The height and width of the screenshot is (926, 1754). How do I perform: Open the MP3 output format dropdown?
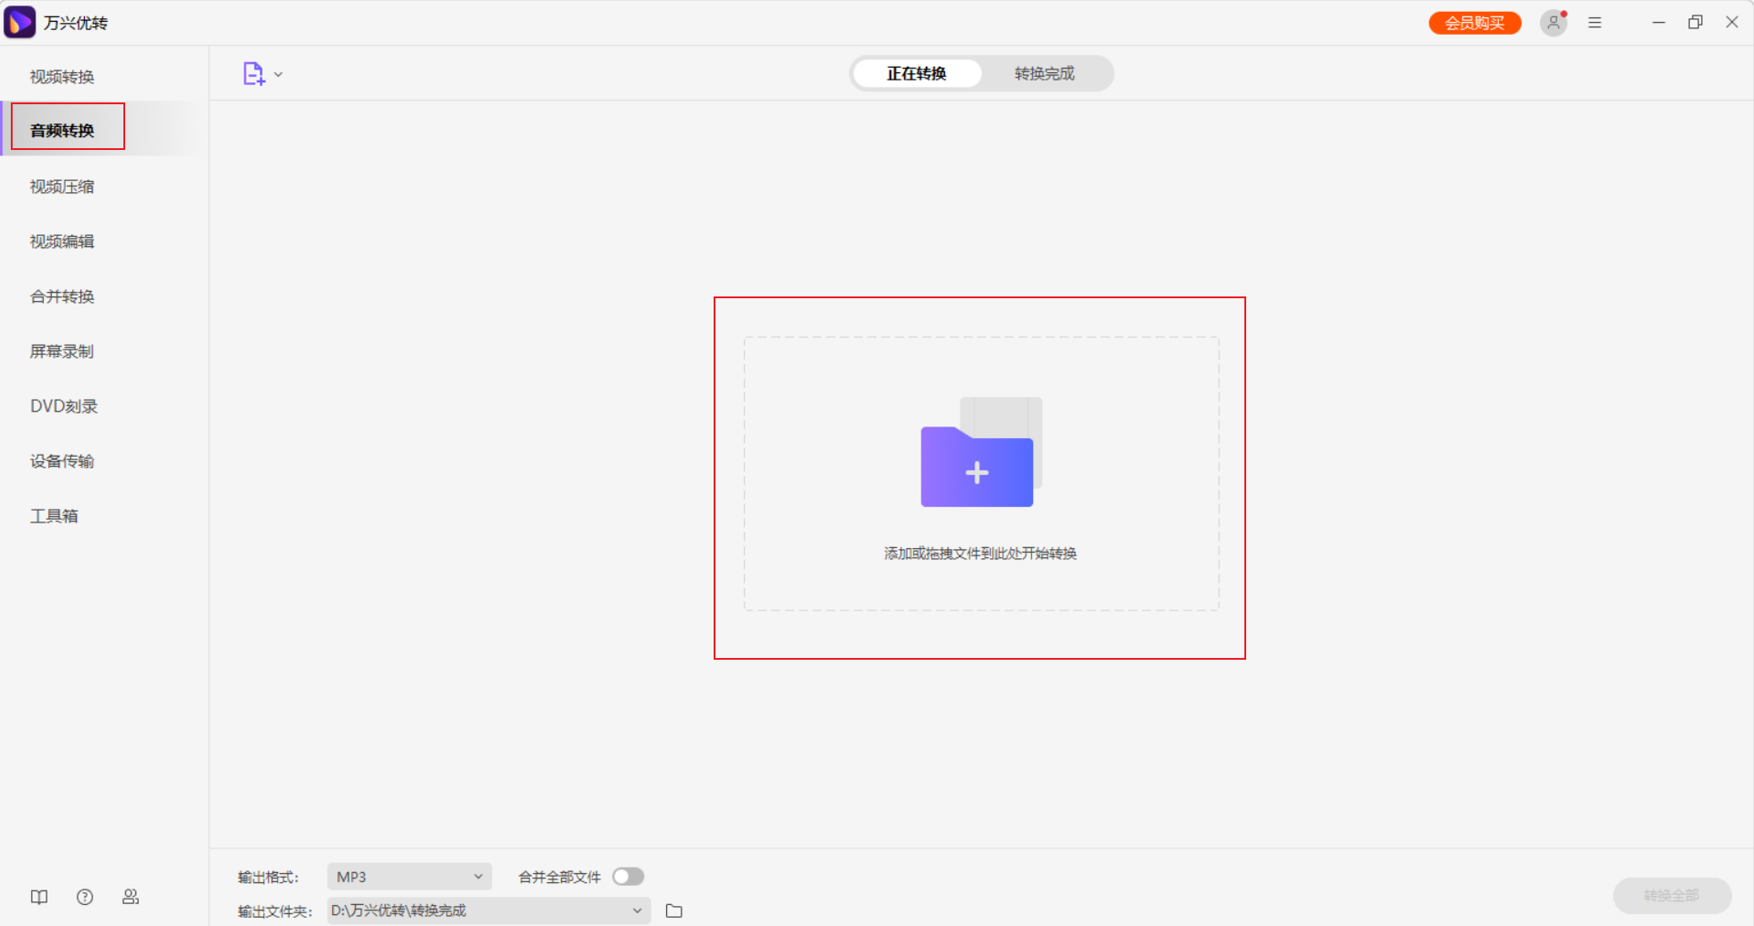pos(409,877)
